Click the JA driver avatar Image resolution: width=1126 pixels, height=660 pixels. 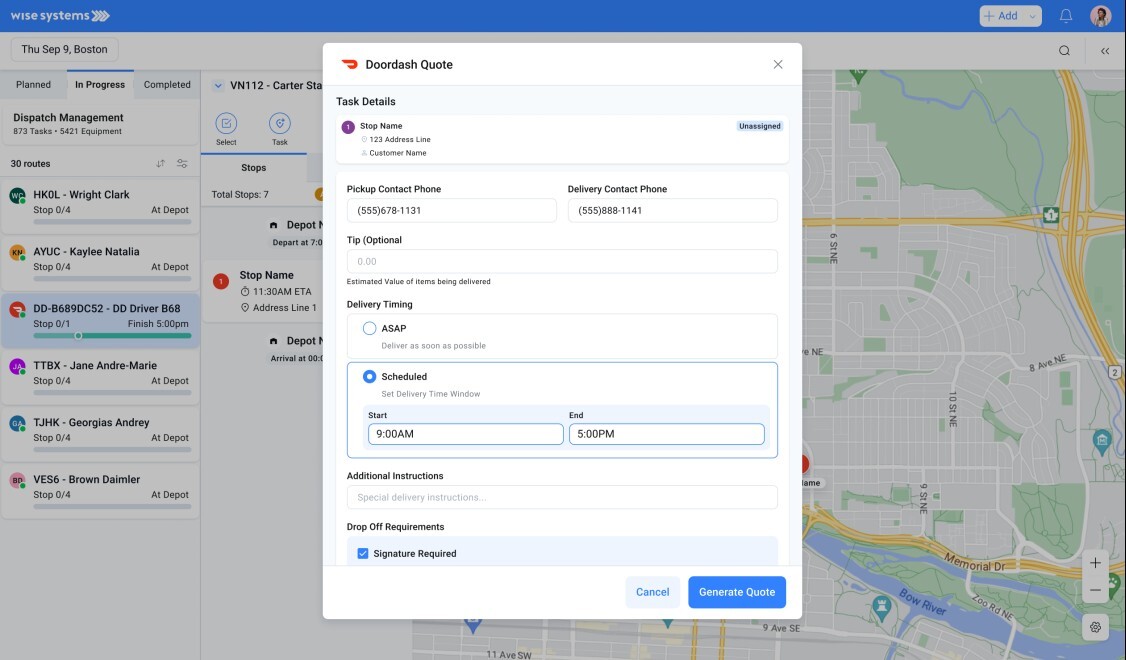(17, 366)
